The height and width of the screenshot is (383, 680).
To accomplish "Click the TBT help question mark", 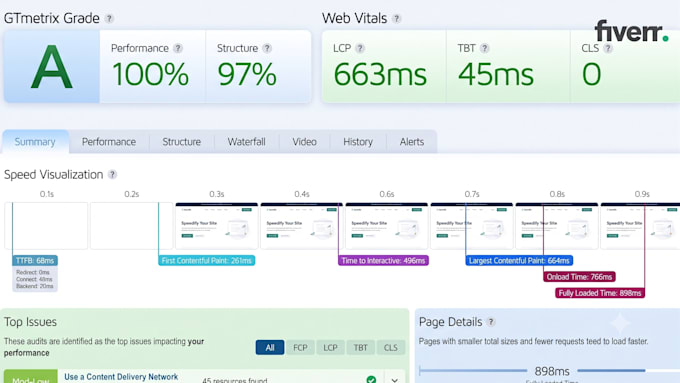I will tap(484, 48).
